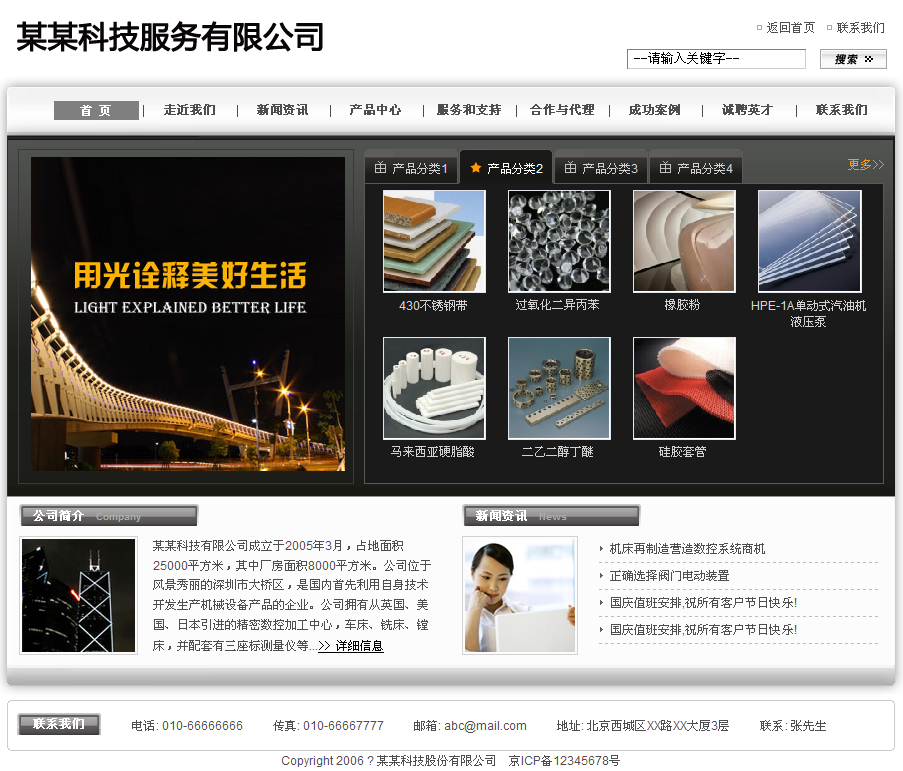Click the keyword search input field

[716, 59]
